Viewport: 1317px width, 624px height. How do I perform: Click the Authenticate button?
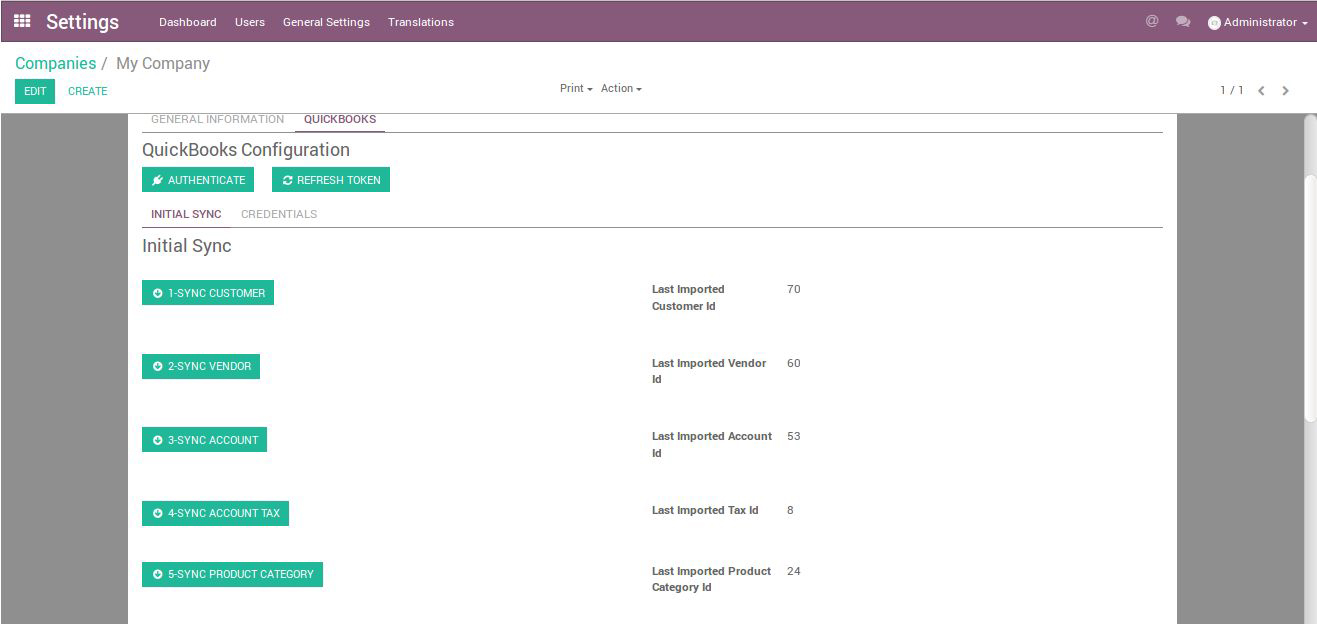pyautogui.click(x=198, y=180)
